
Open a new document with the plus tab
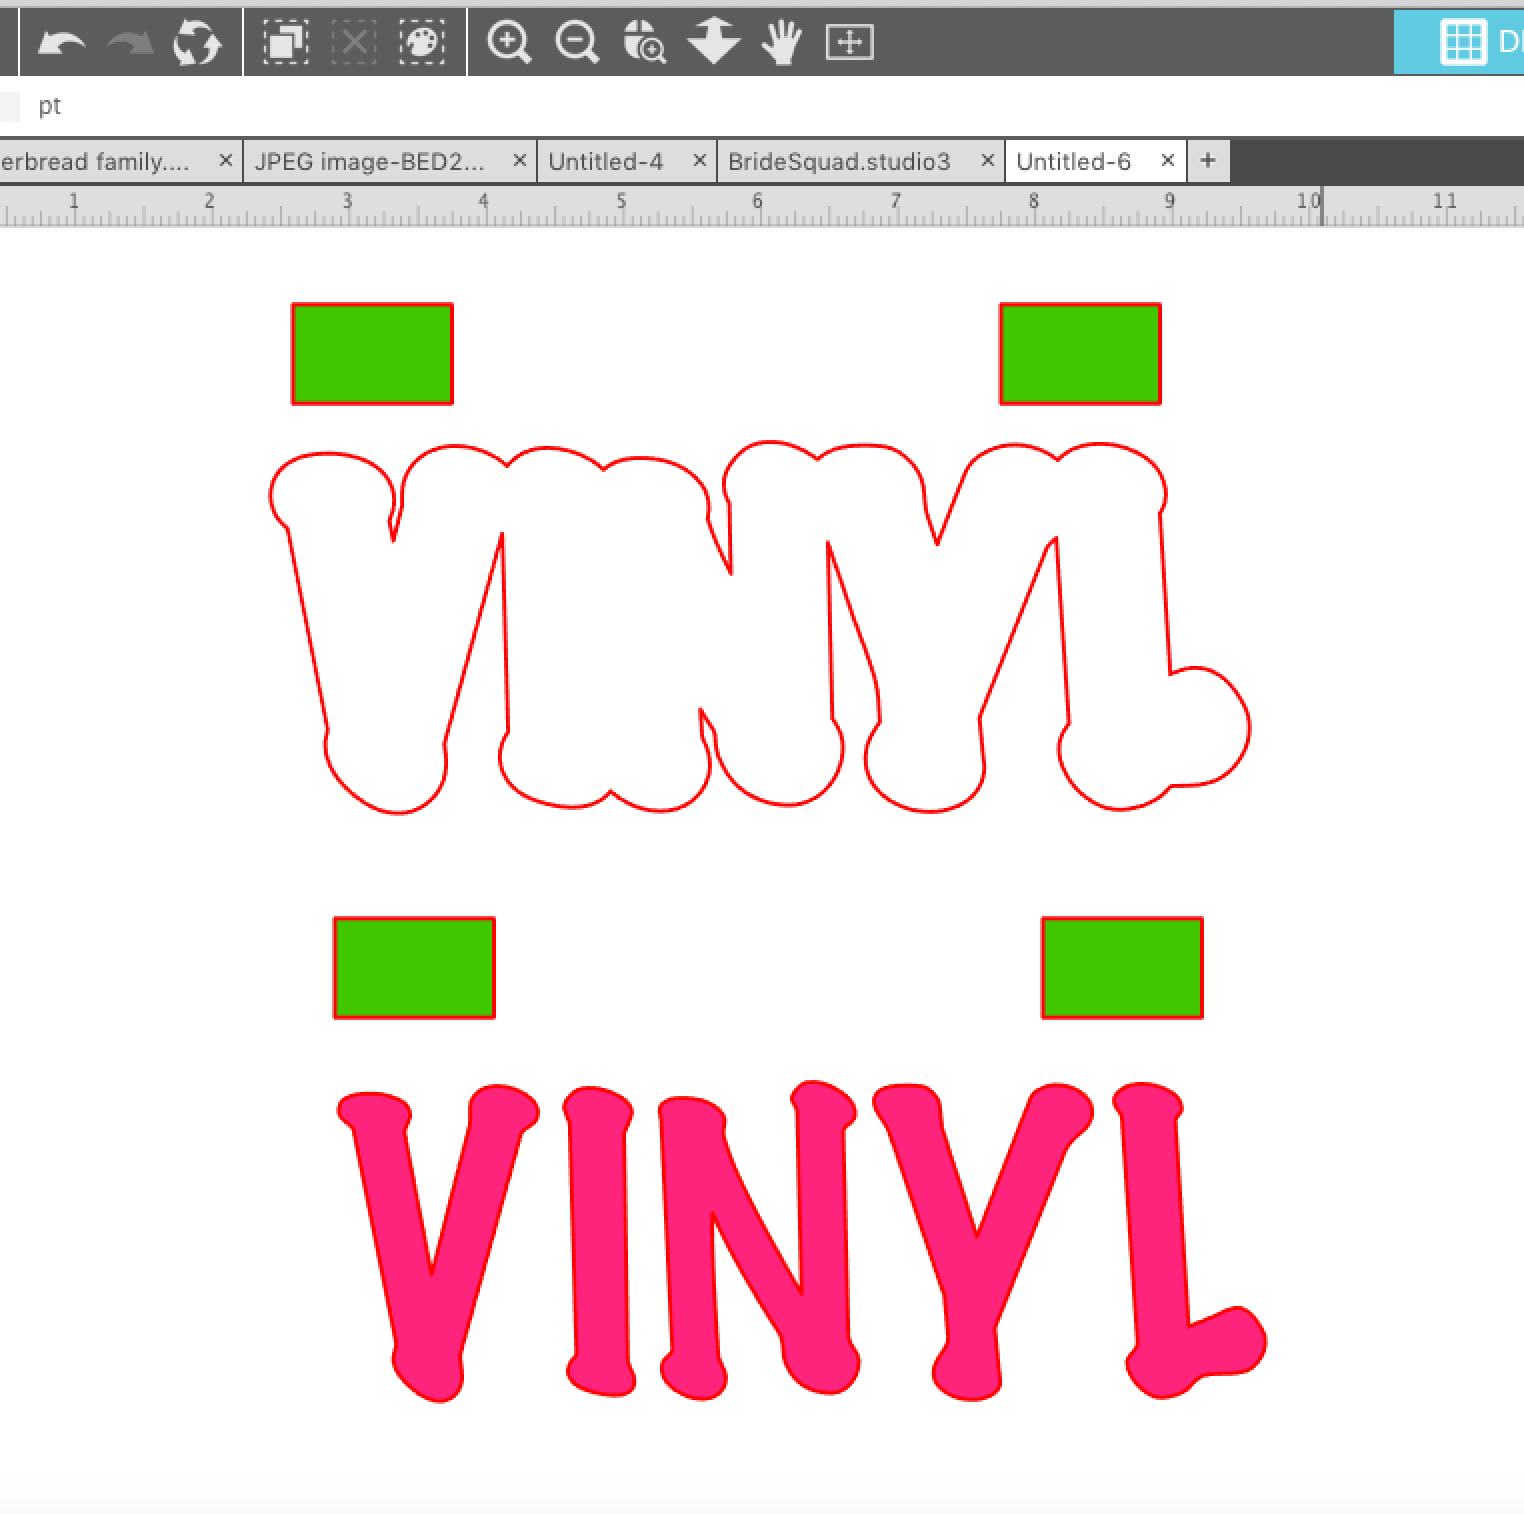click(1208, 160)
